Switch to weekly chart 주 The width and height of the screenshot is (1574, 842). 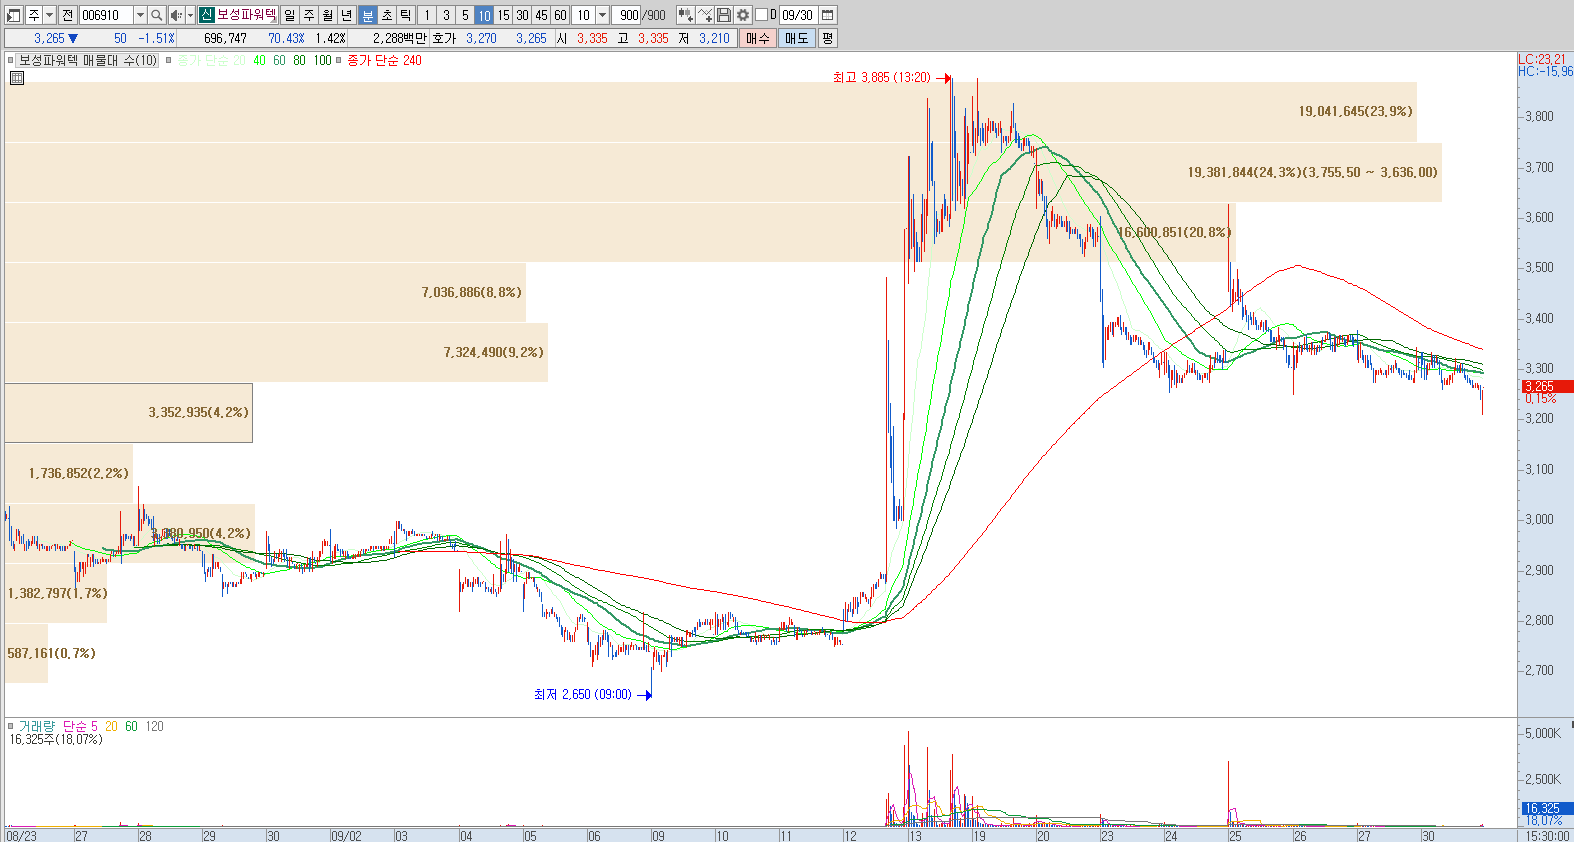308,15
